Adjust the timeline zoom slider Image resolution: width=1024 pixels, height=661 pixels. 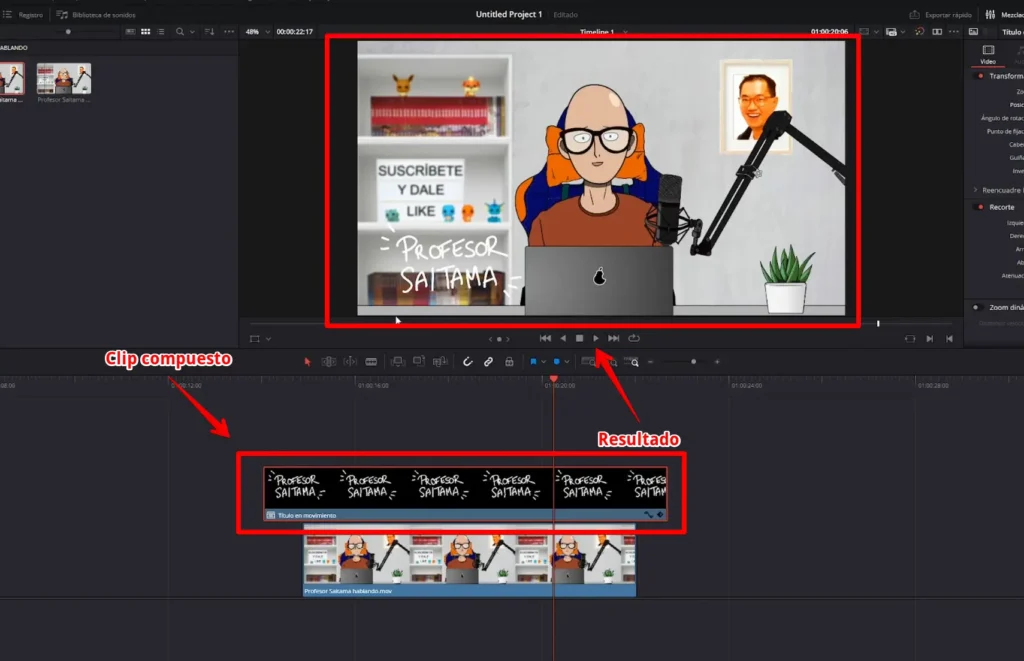pos(694,361)
